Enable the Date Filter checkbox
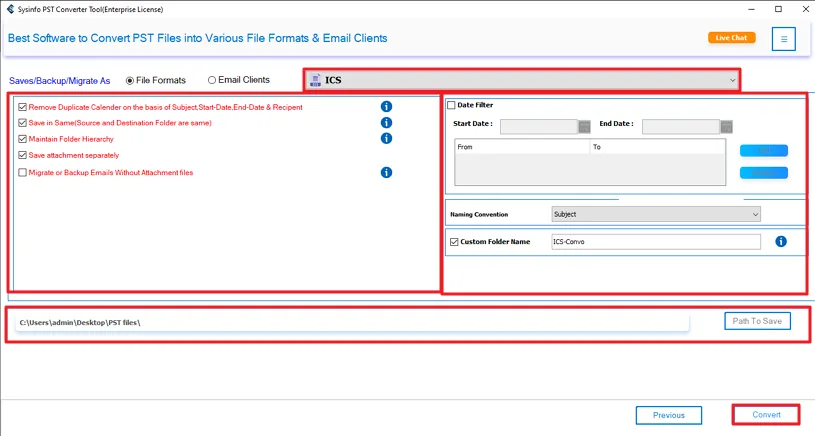815x436 pixels. pos(451,105)
